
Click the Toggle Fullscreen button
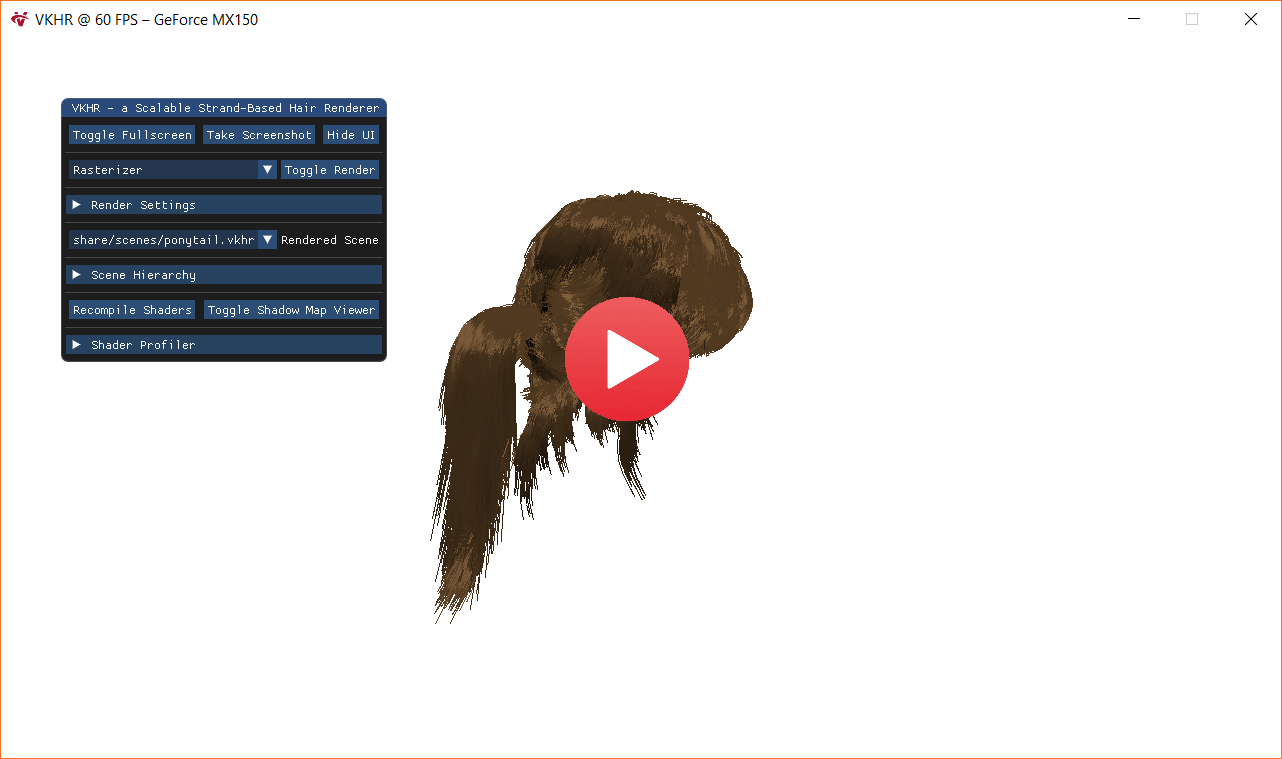pyautogui.click(x=132, y=135)
